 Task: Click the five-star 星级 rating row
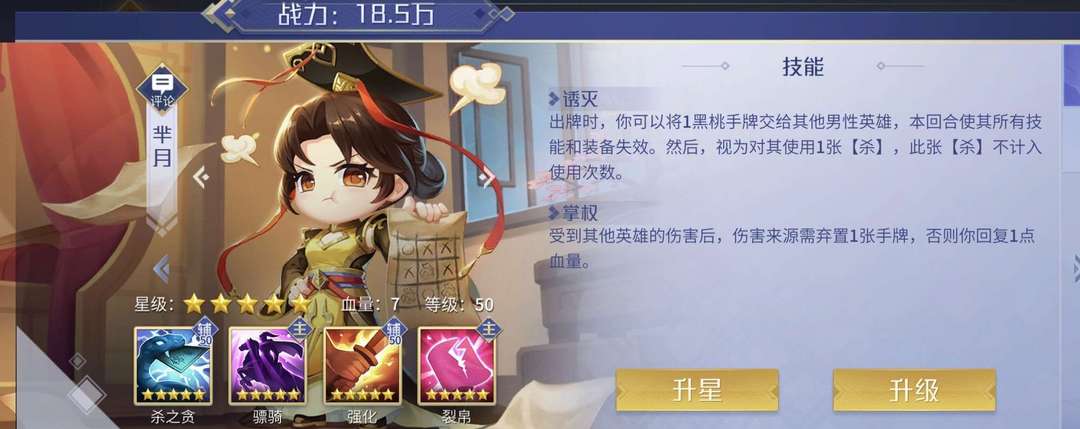pos(247,304)
